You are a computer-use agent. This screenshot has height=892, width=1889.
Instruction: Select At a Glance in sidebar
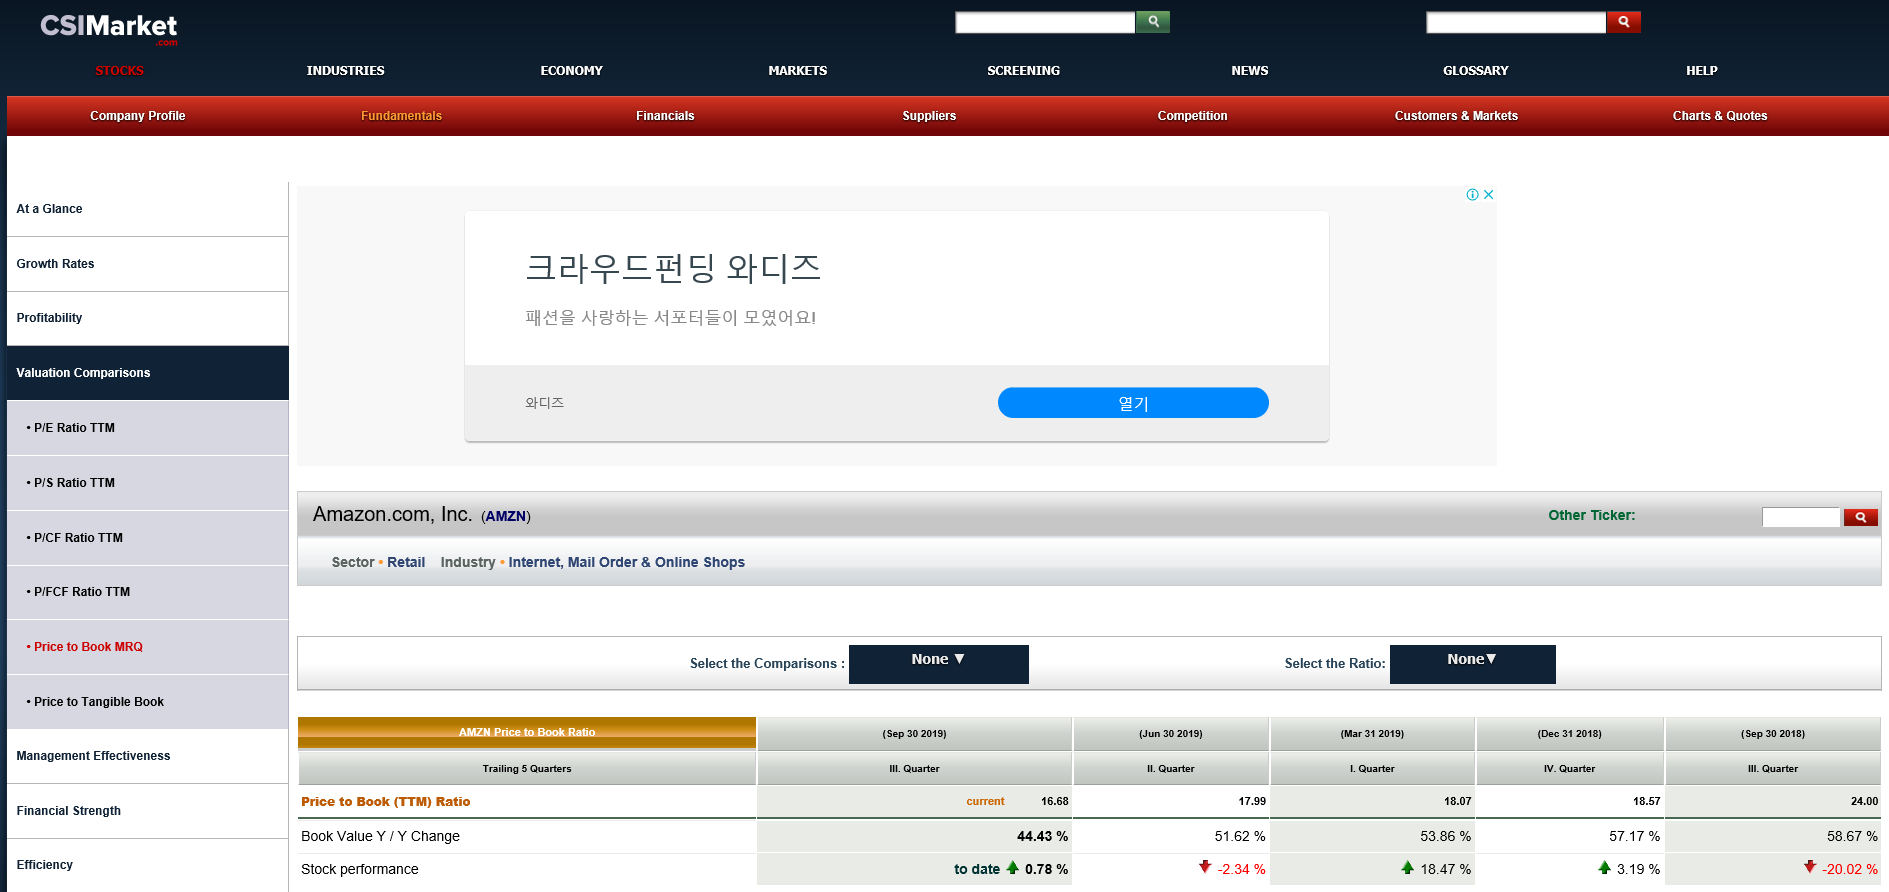coord(147,209)
